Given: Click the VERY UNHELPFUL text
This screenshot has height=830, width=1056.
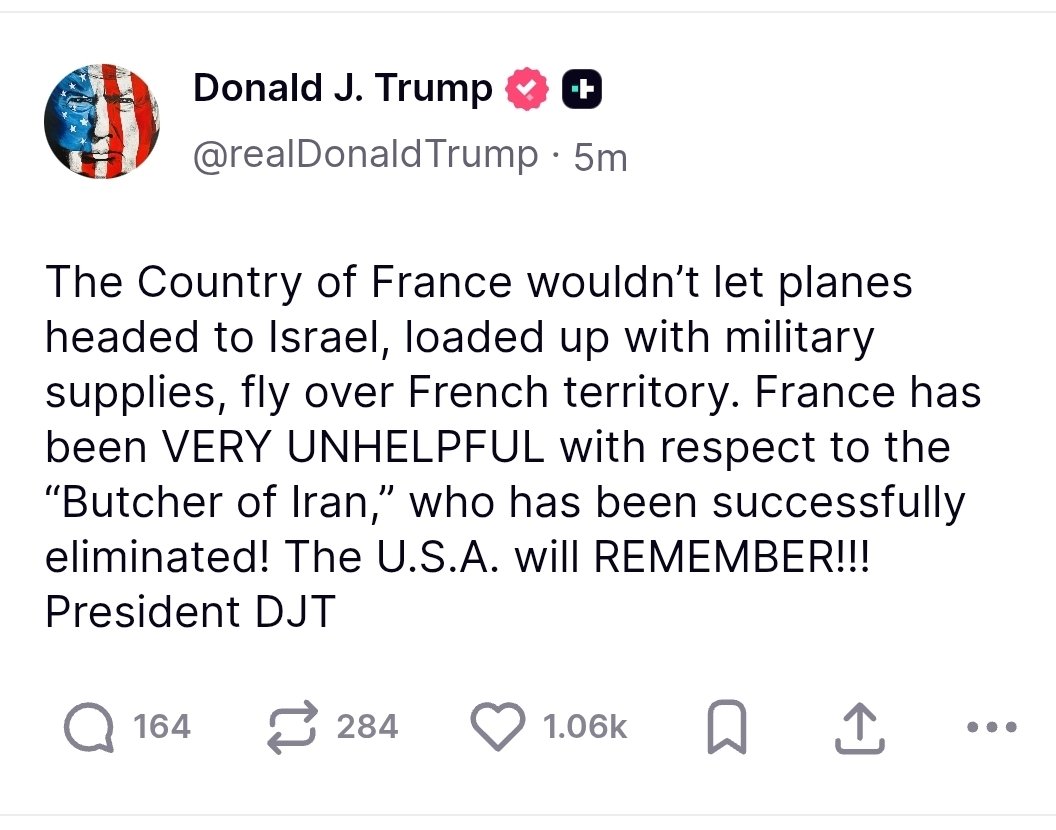Looking at the screenshot, I should click(352, 447).
